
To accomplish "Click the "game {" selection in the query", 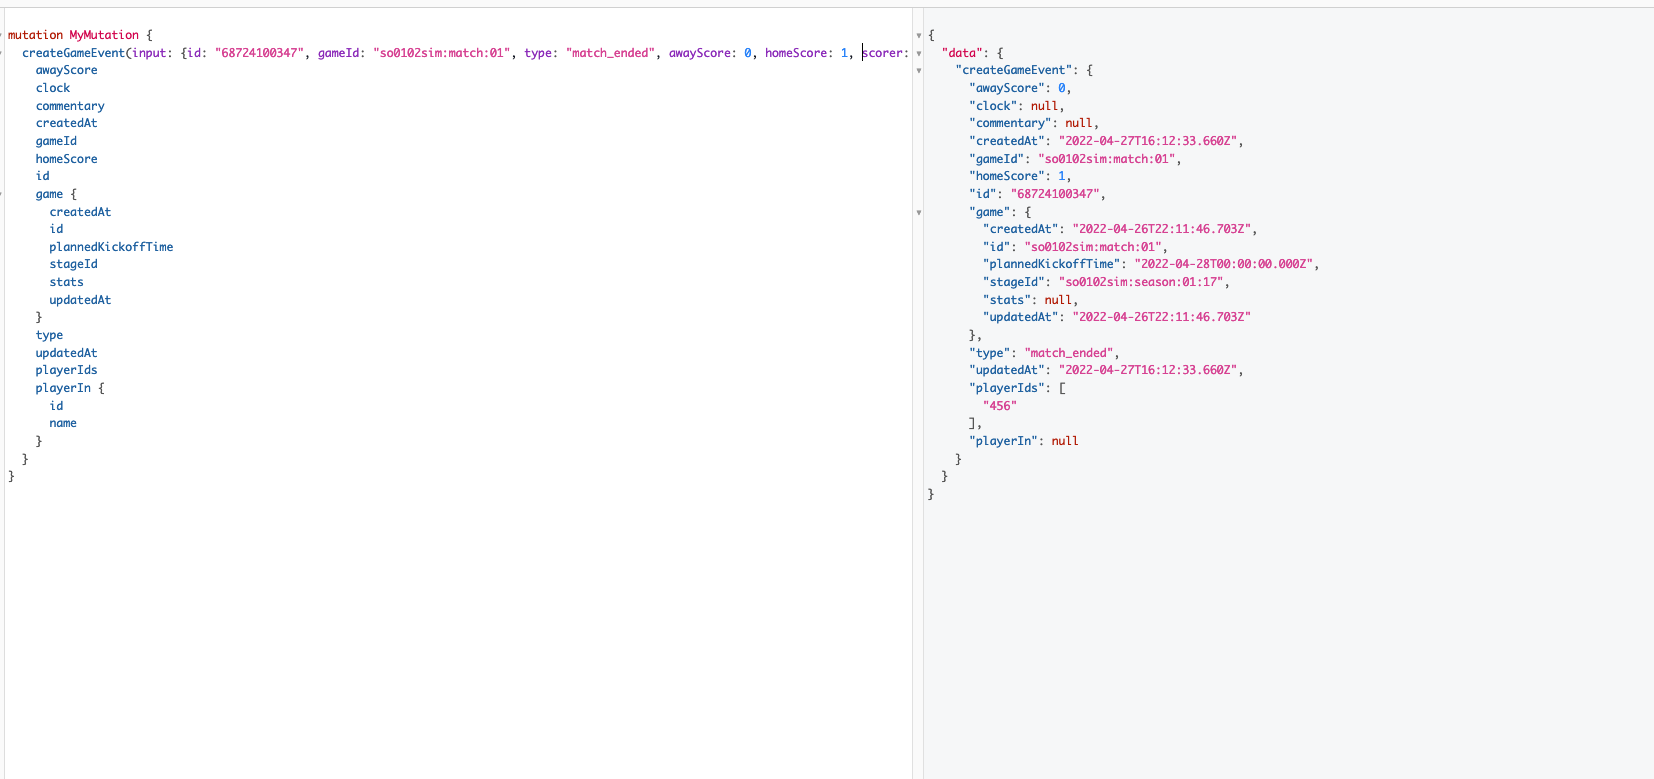I will [x=56, y=194].
